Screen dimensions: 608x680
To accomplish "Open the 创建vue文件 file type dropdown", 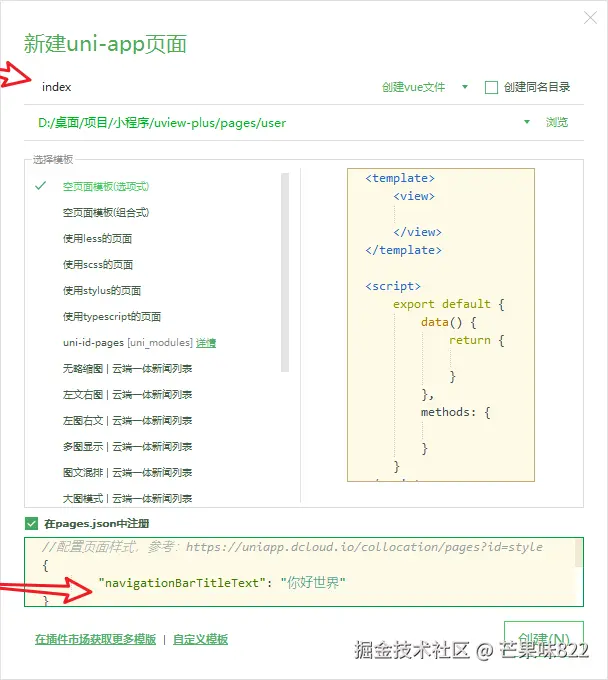I will click(x=413, y=87).
